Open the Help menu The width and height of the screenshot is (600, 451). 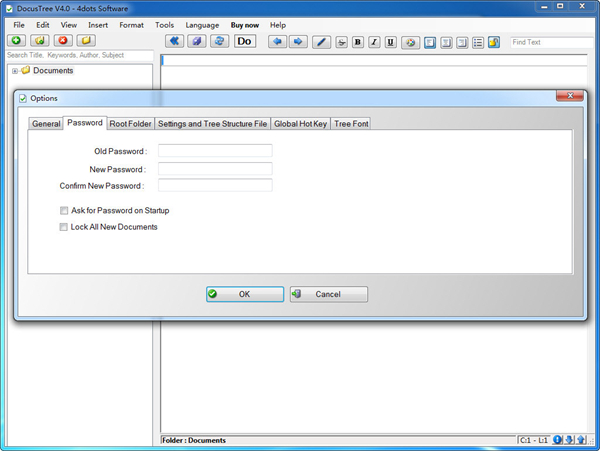click(278, 25)
